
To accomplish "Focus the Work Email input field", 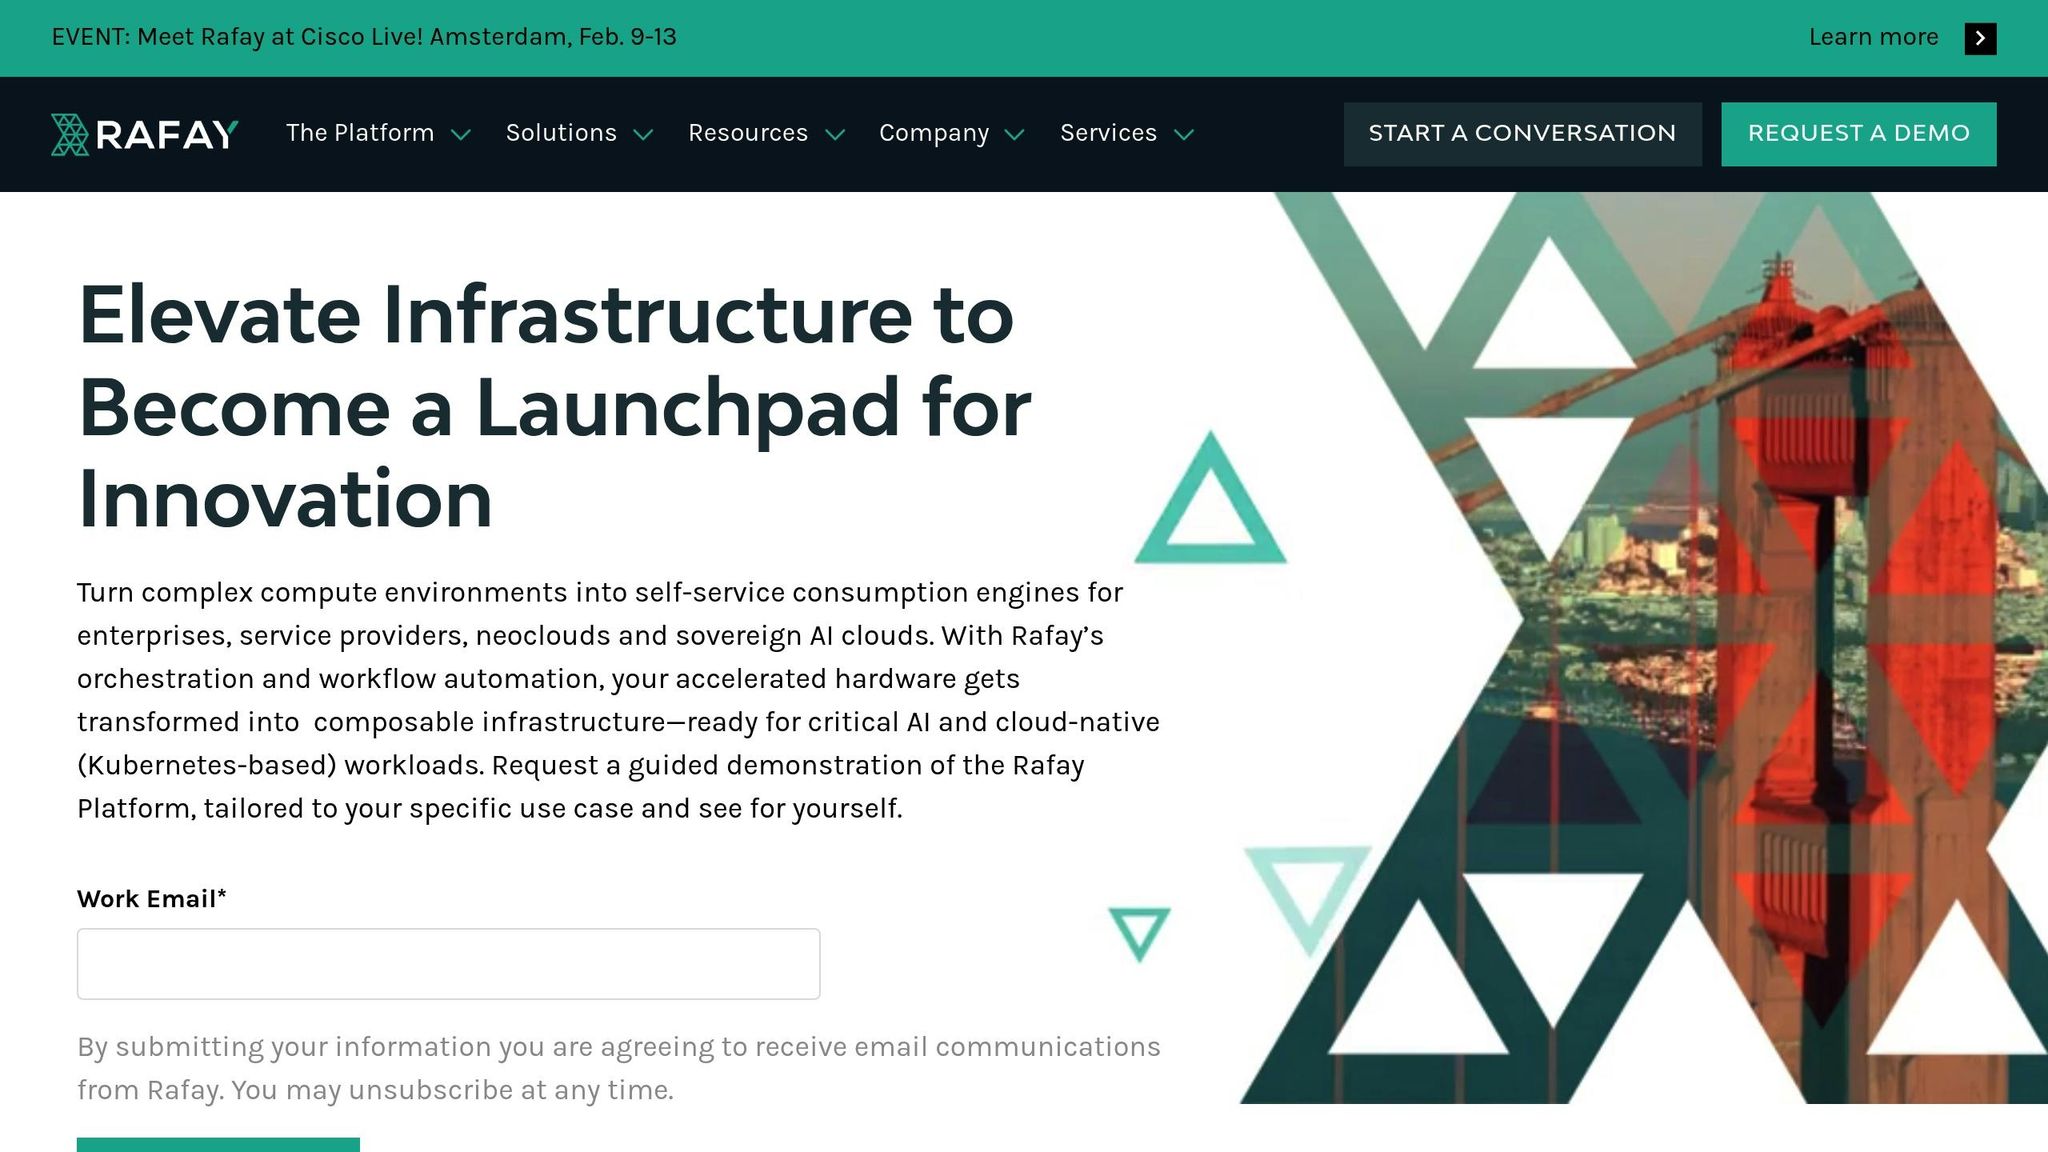I will click(448, 963).
